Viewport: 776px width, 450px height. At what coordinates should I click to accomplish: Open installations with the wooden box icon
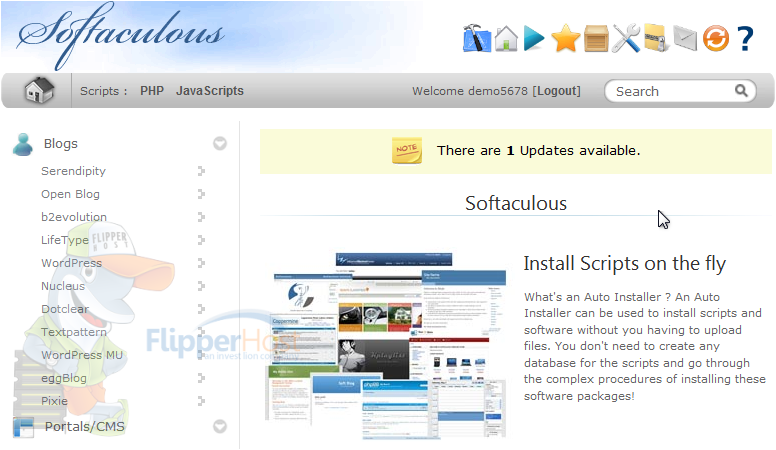click(596, 38)
